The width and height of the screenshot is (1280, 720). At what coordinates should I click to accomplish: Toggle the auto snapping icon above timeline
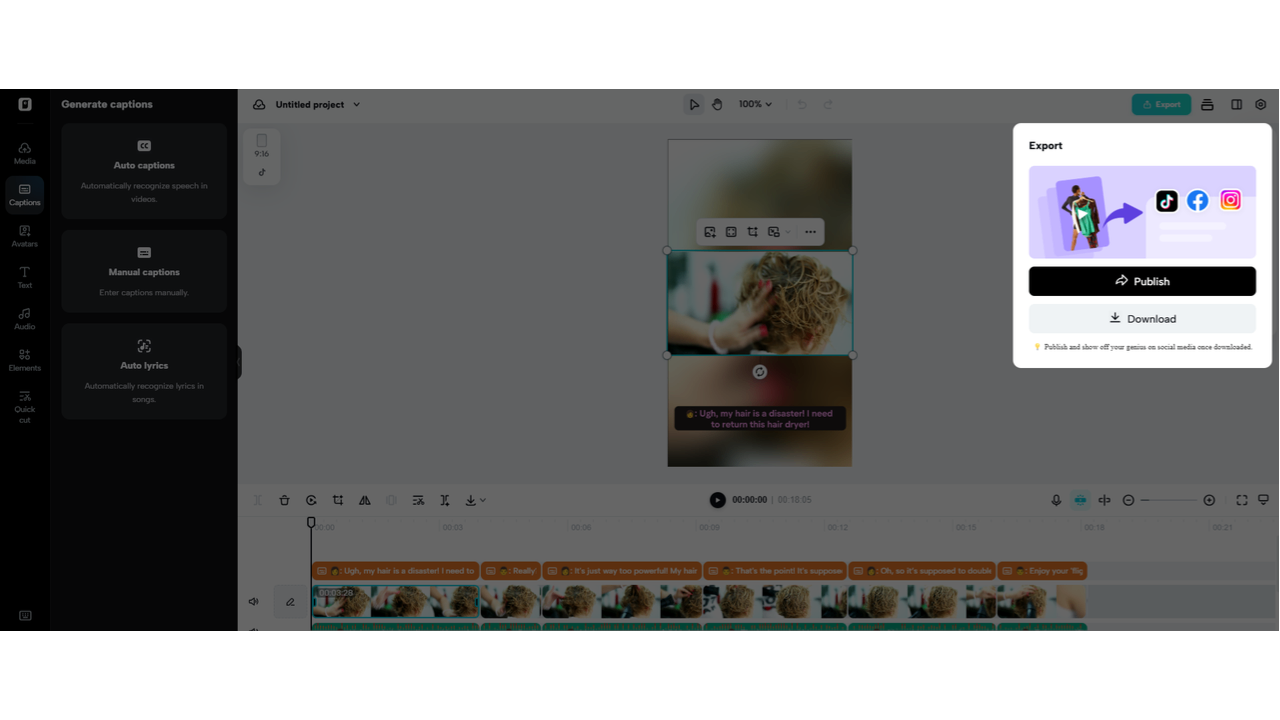coord(1080,500)
